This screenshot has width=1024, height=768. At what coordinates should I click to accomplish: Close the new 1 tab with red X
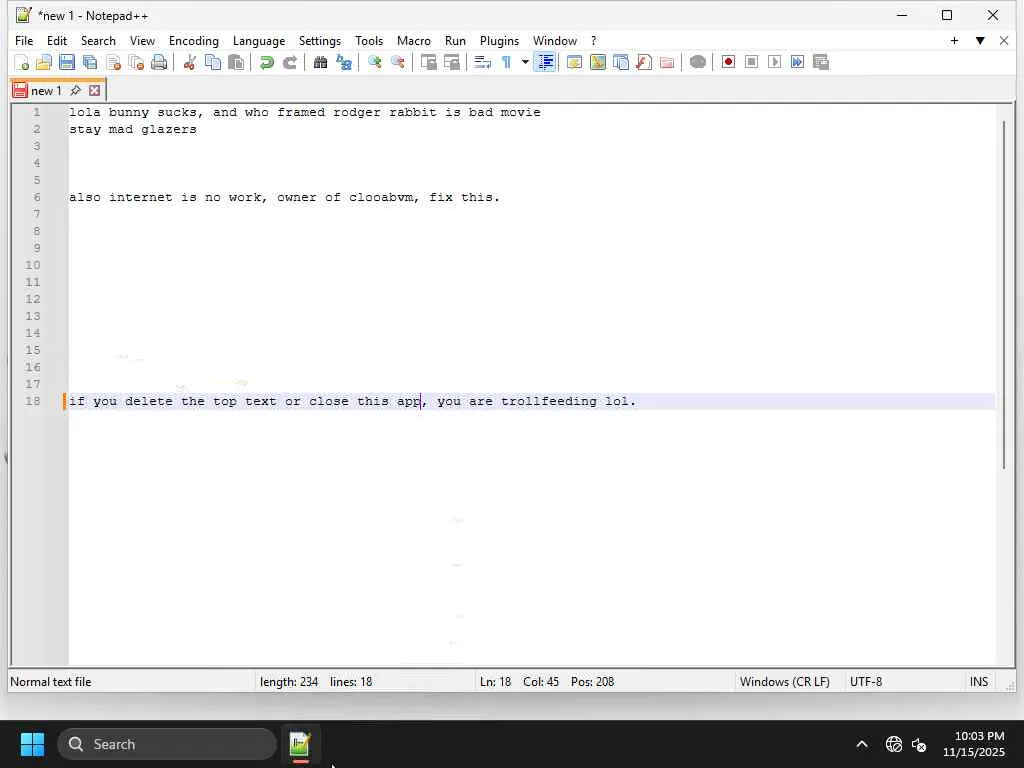coord(95,90)
